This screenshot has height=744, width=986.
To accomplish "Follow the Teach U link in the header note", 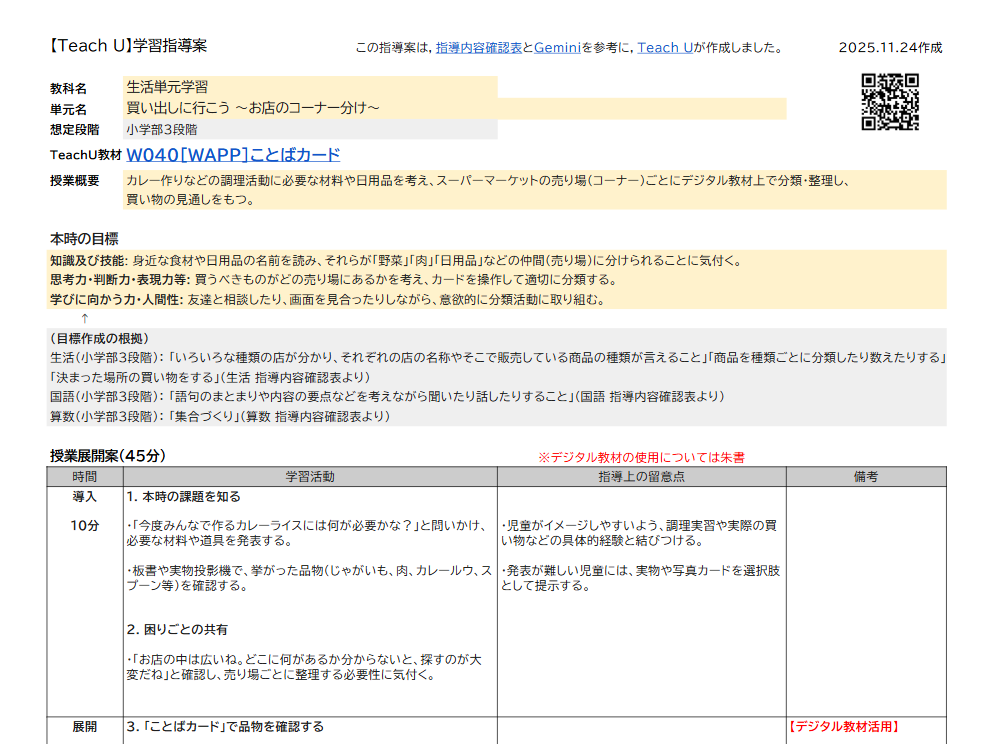I will click(665, 48).
